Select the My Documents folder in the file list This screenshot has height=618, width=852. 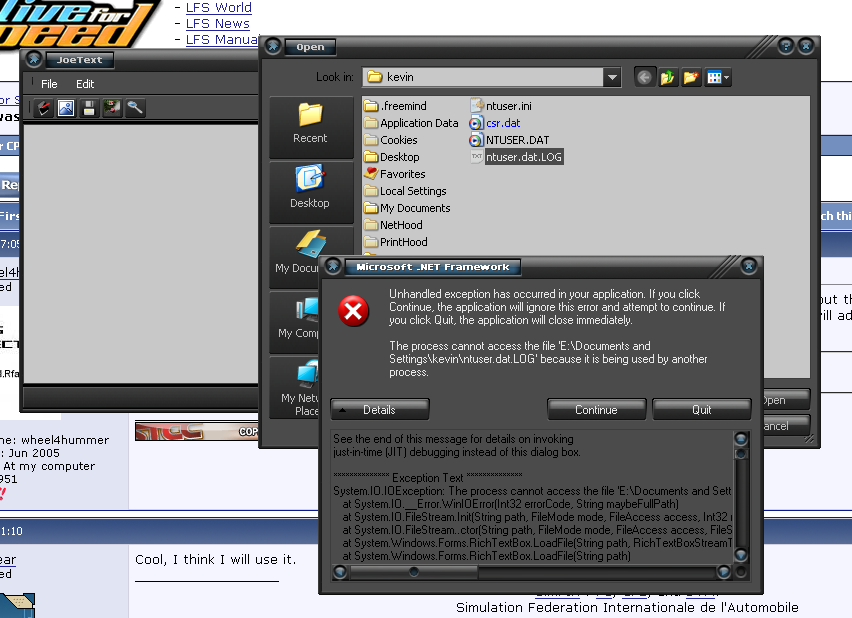tap(408, 208)
